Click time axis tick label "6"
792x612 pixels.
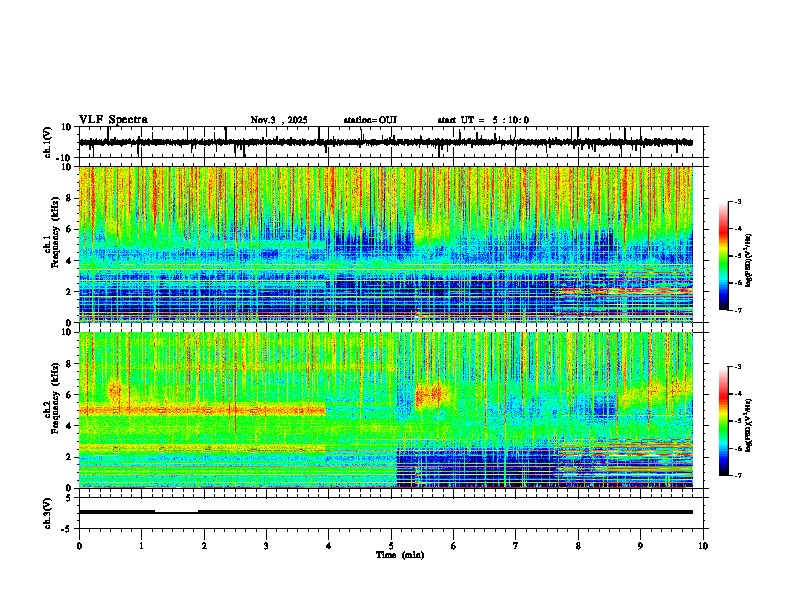(x=454, y=546)
